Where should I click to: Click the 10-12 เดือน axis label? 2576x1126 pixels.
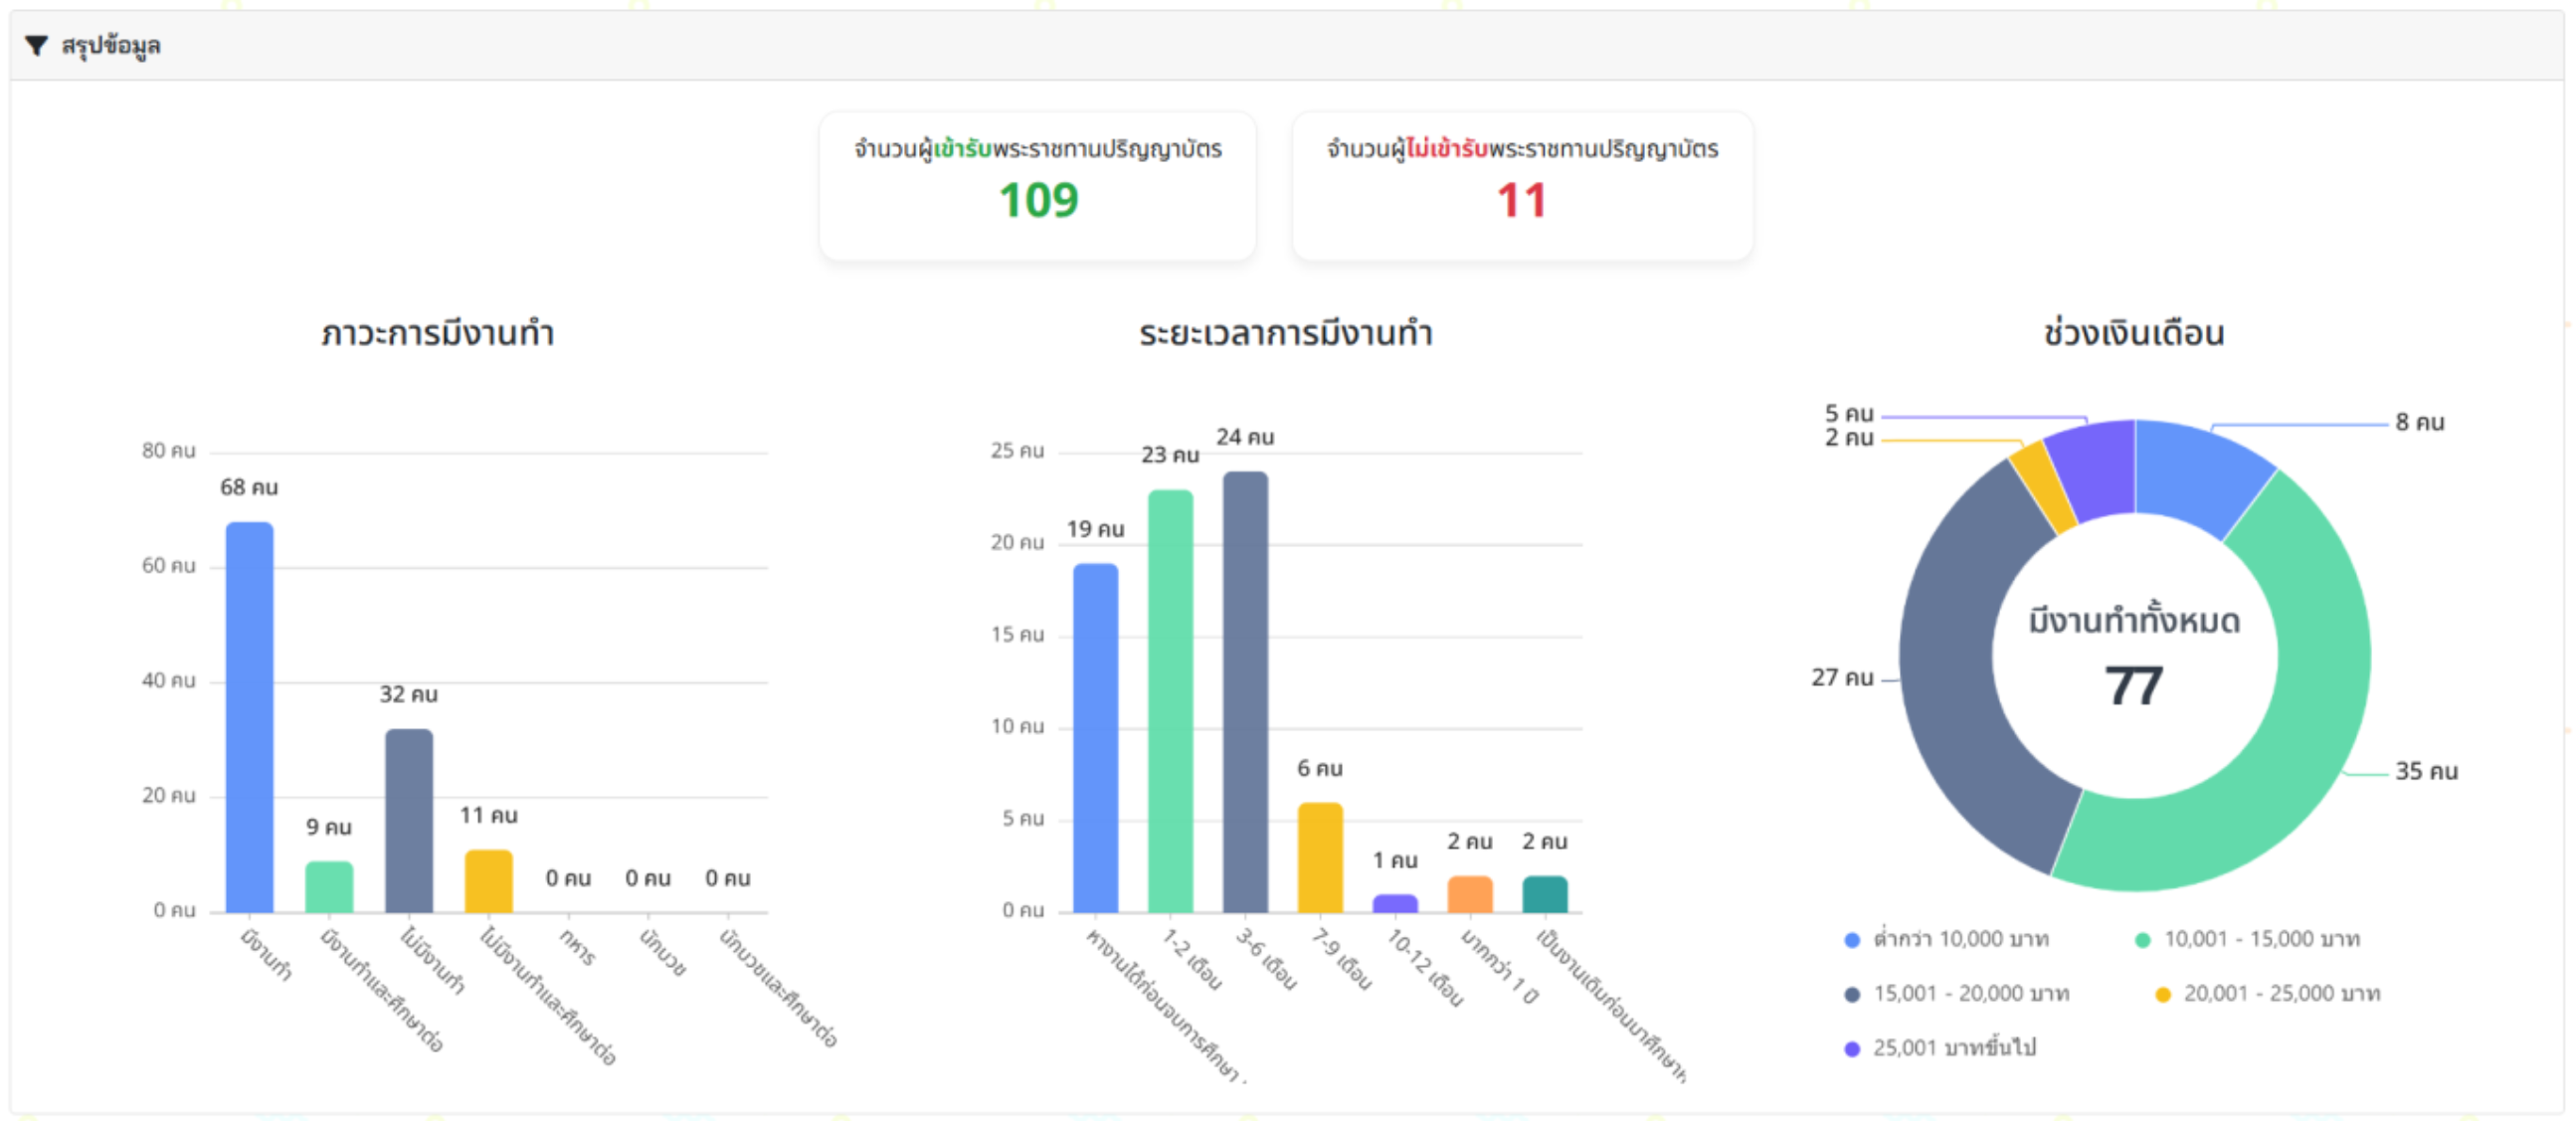[x=1425, y=967]
